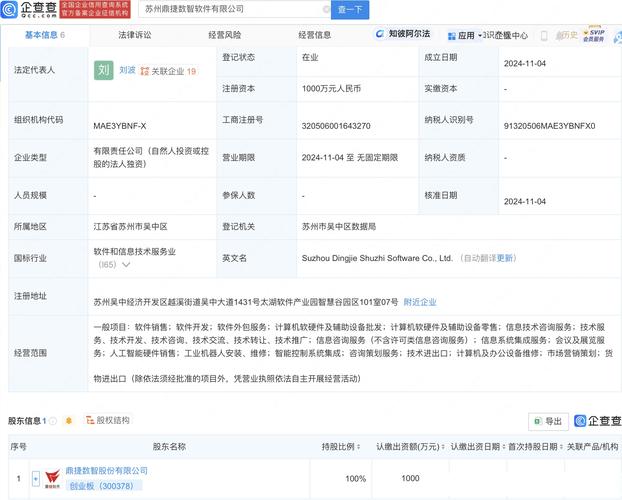The height and width of the screenshot is (500, 622).
Task: Click 苏州市吴中区数据局 registration authority
Action: click(x=339, y=227)
